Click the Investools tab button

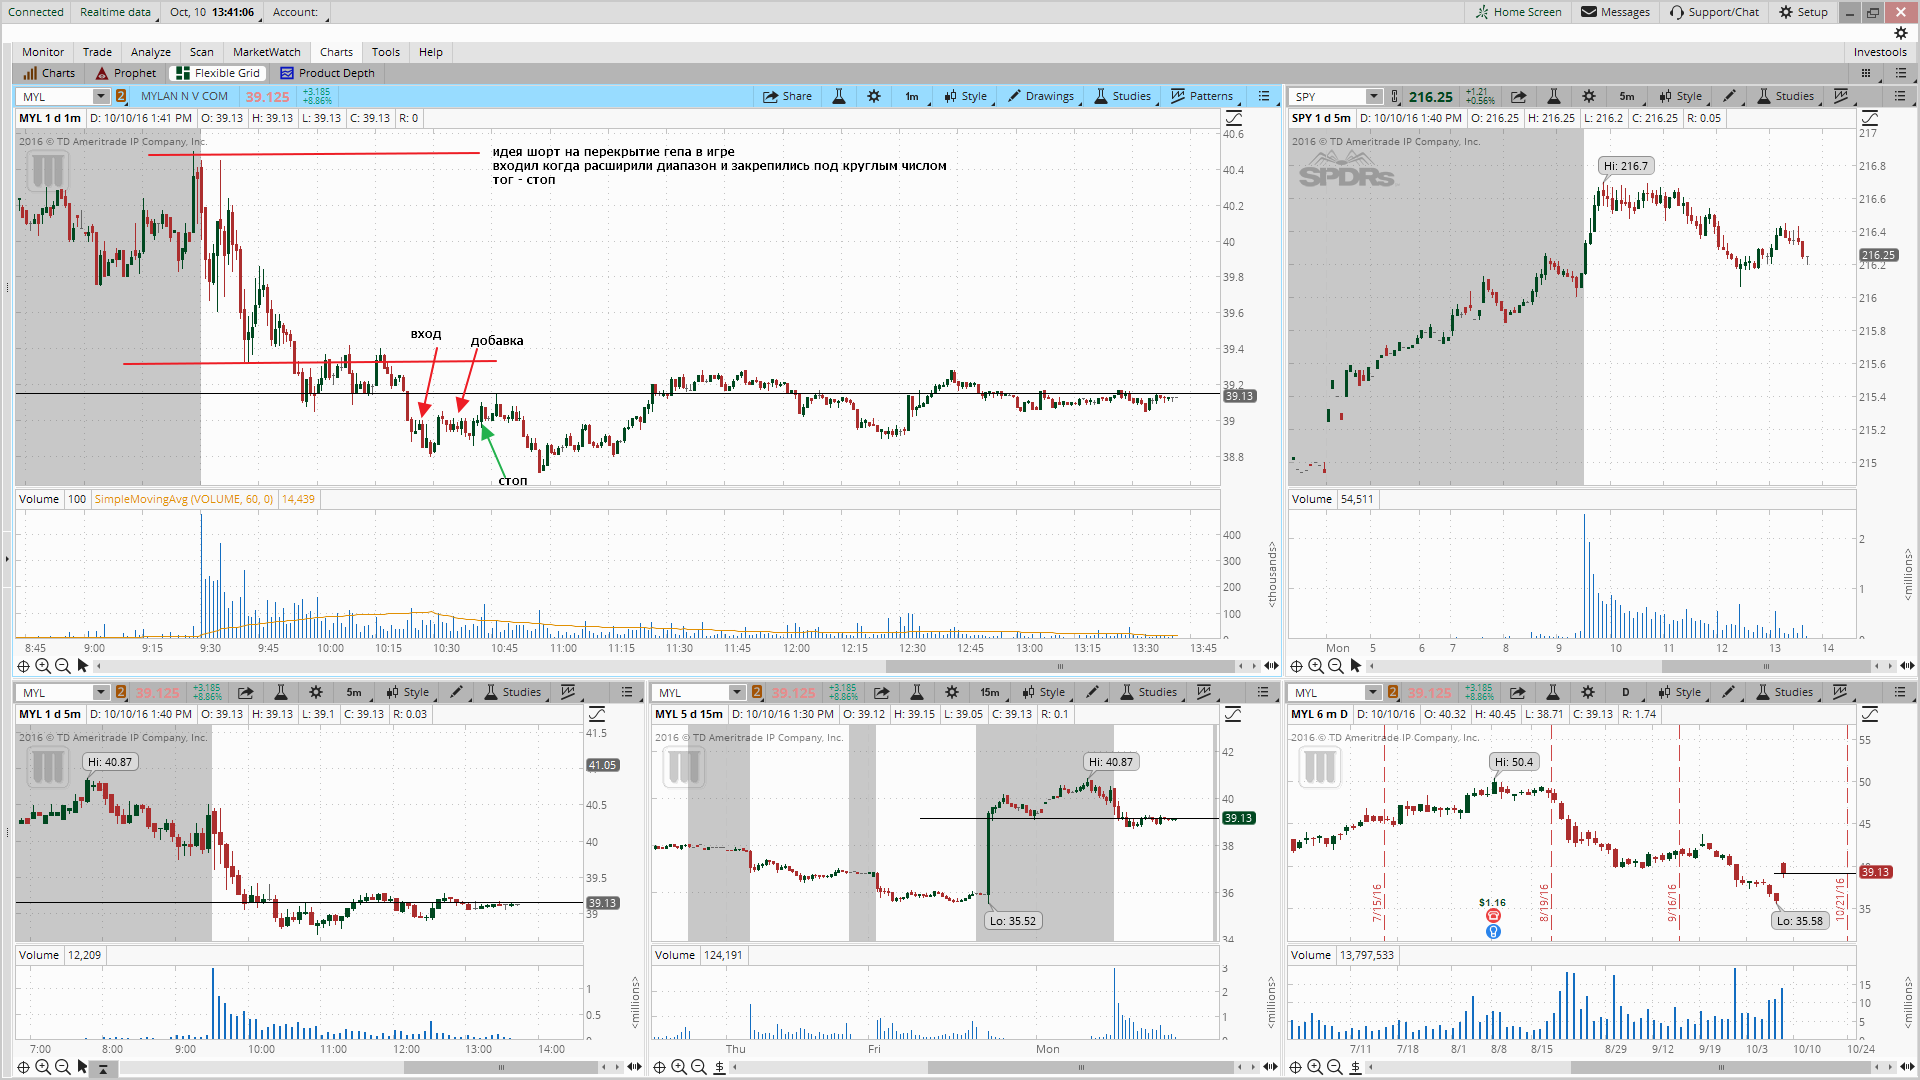[1880, 52]
